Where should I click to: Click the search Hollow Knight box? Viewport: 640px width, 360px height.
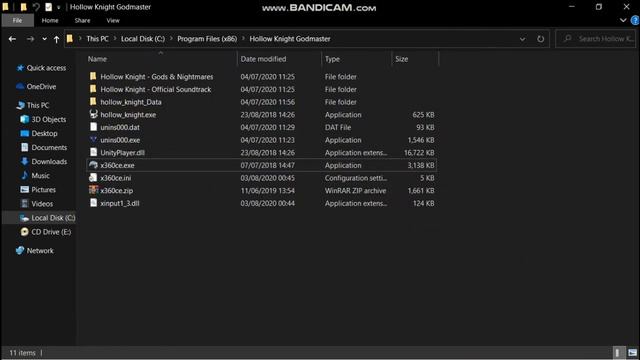pyautogui.click(x=596, y=39)
